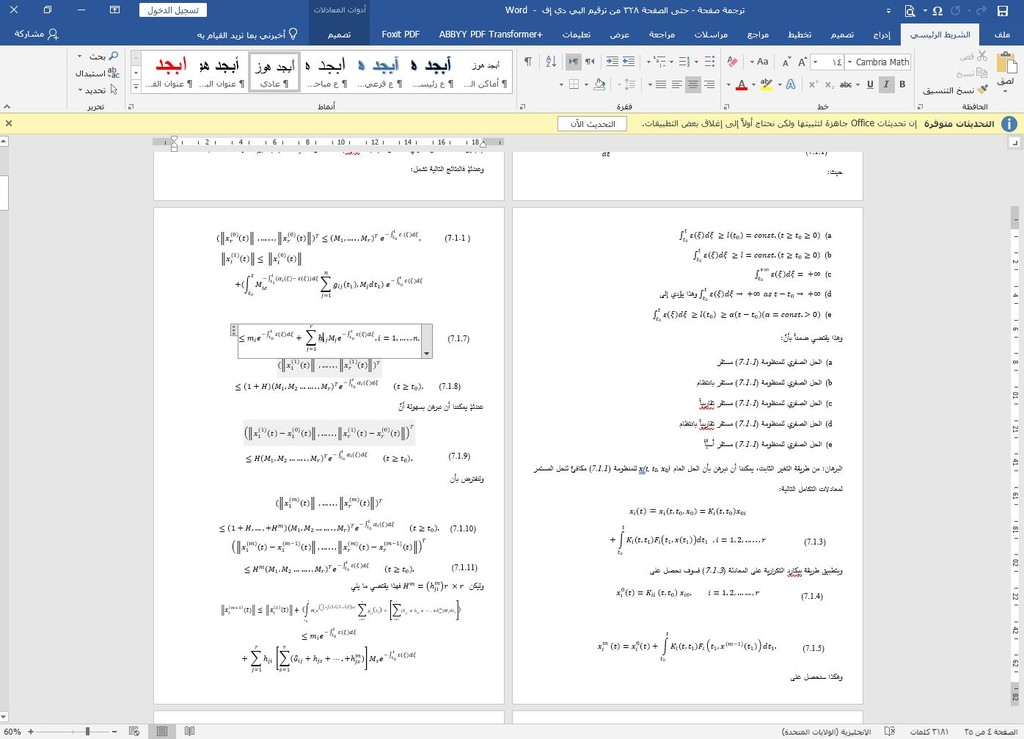This screenshot has width=1024, height=739.
Task: Click Replace (استبدال) in editing group
Action: 98,73
